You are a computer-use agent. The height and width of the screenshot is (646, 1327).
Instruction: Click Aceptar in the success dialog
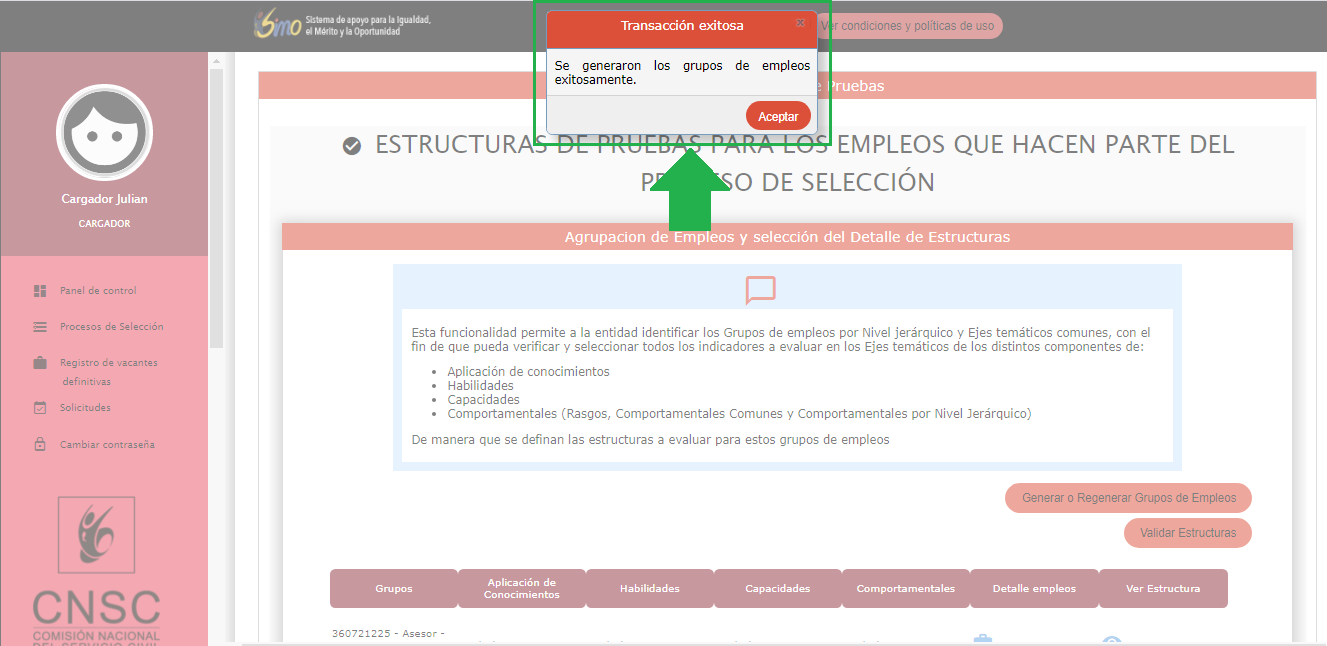coord(778,116)
